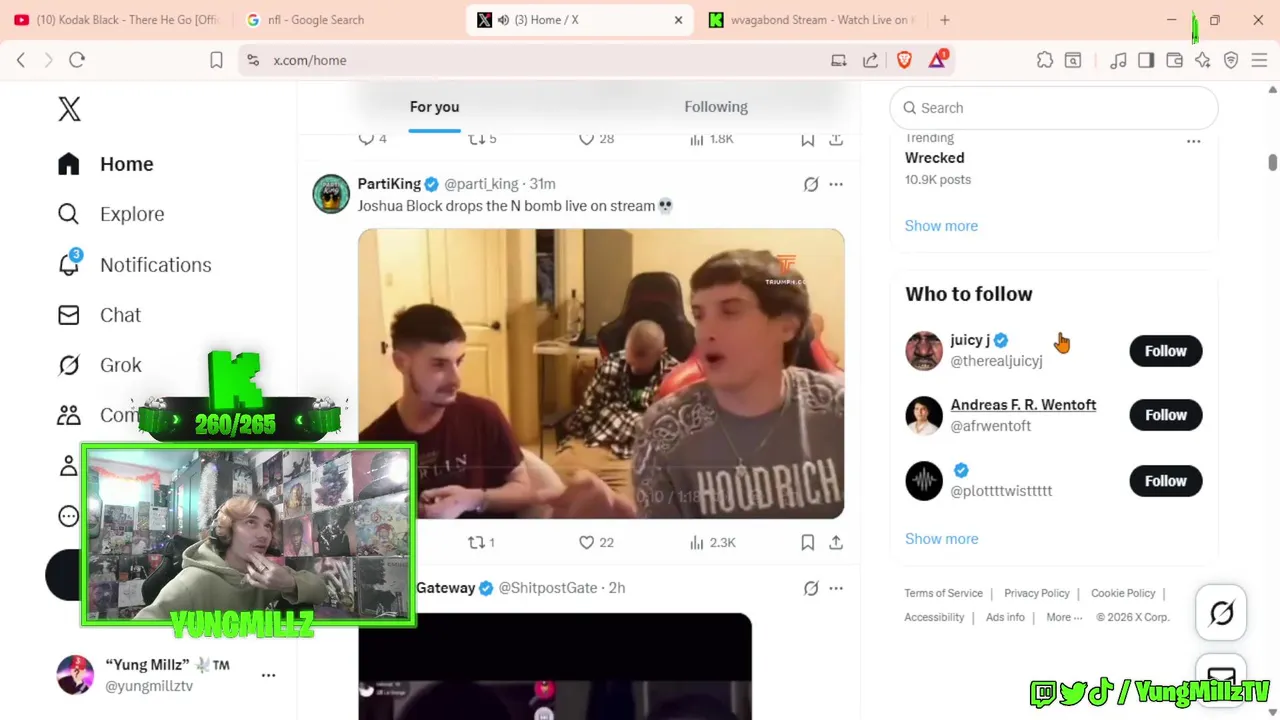View analytics 2.3K on PartiKing post
The height and width of the screenshot is (720, 1280).
tap(712, 542)
